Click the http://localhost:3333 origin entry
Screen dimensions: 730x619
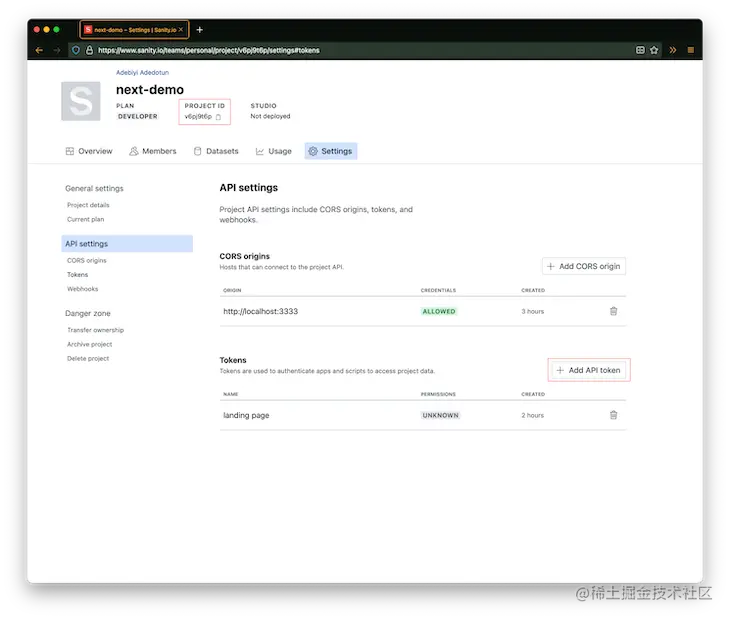260,311
